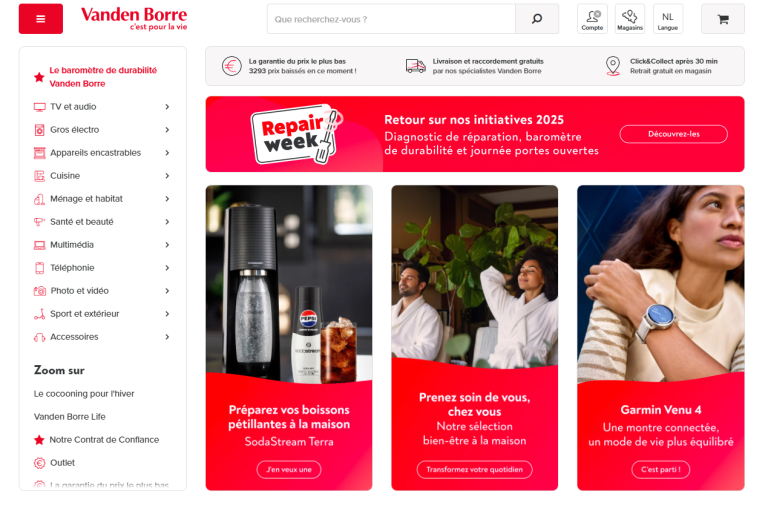Viewport: 768px width, 505px height.
Task: Open the shopping cart icon
Action: 722,19
